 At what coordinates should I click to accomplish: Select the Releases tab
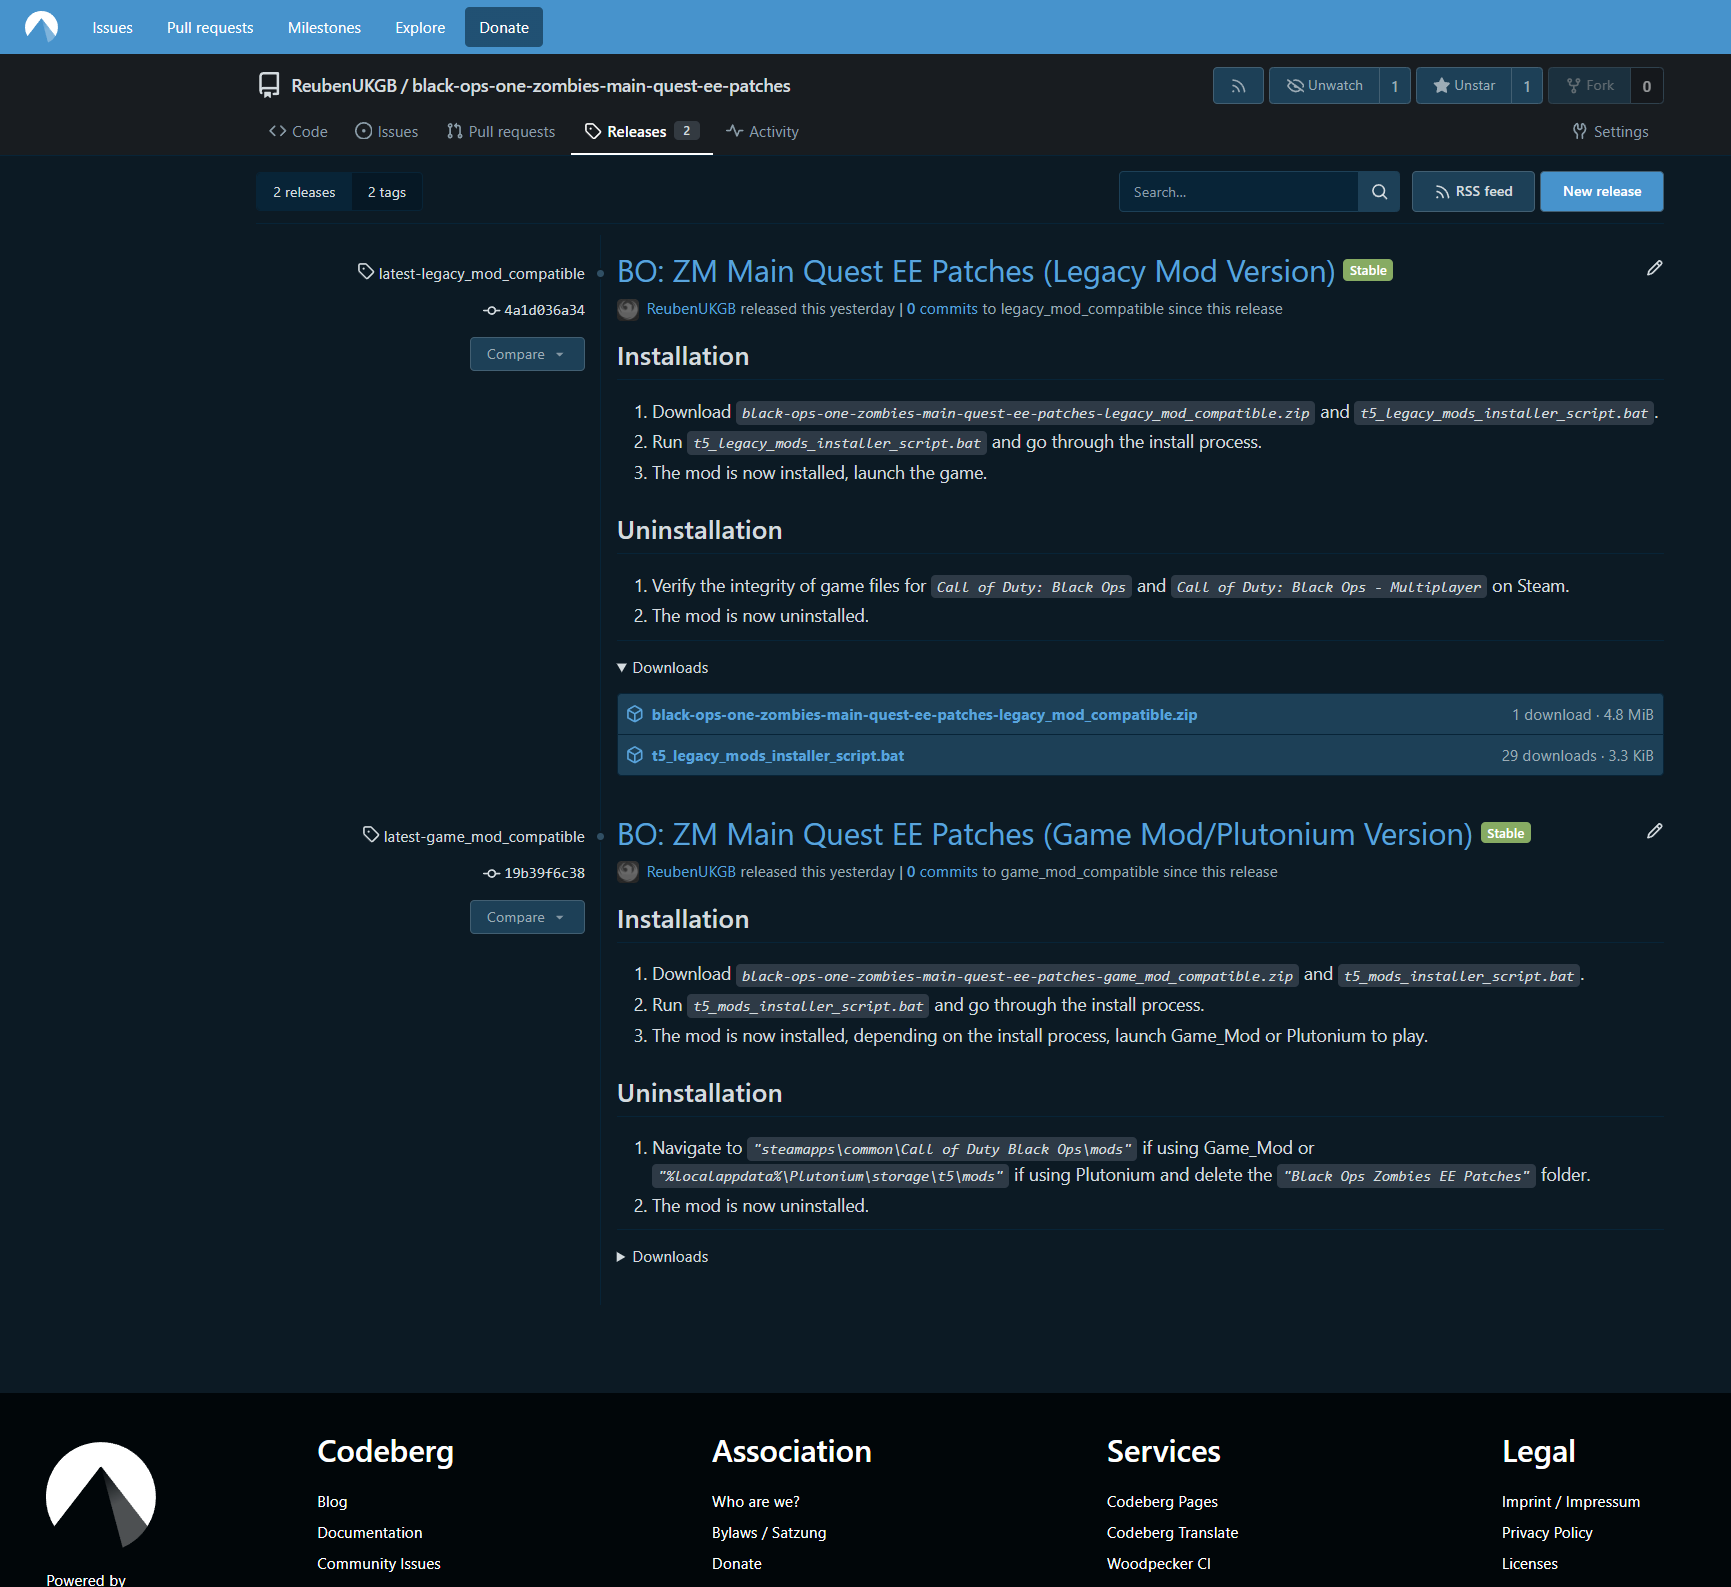[x=642, y=132]
